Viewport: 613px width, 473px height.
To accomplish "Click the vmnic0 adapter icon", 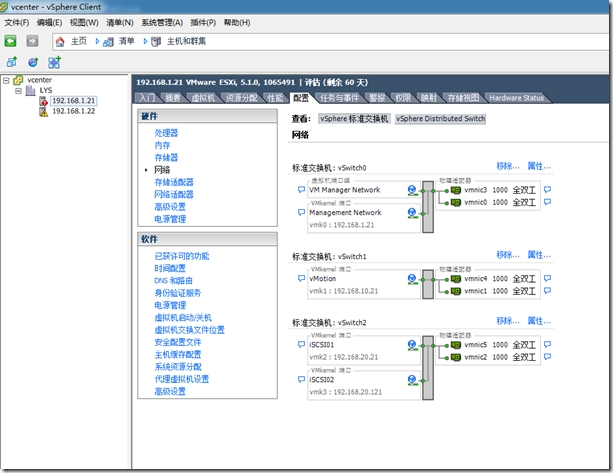I will point(456,202).
